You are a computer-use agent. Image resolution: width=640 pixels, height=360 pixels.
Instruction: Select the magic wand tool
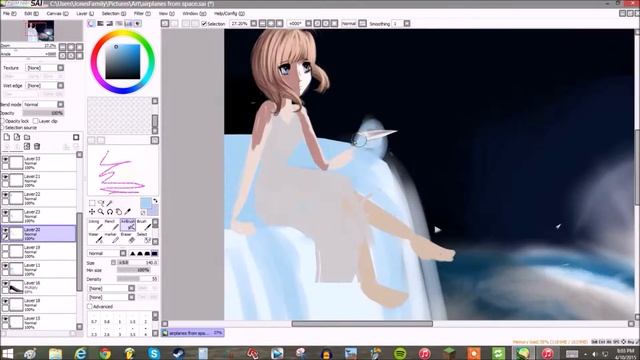[x=109, y=203]
